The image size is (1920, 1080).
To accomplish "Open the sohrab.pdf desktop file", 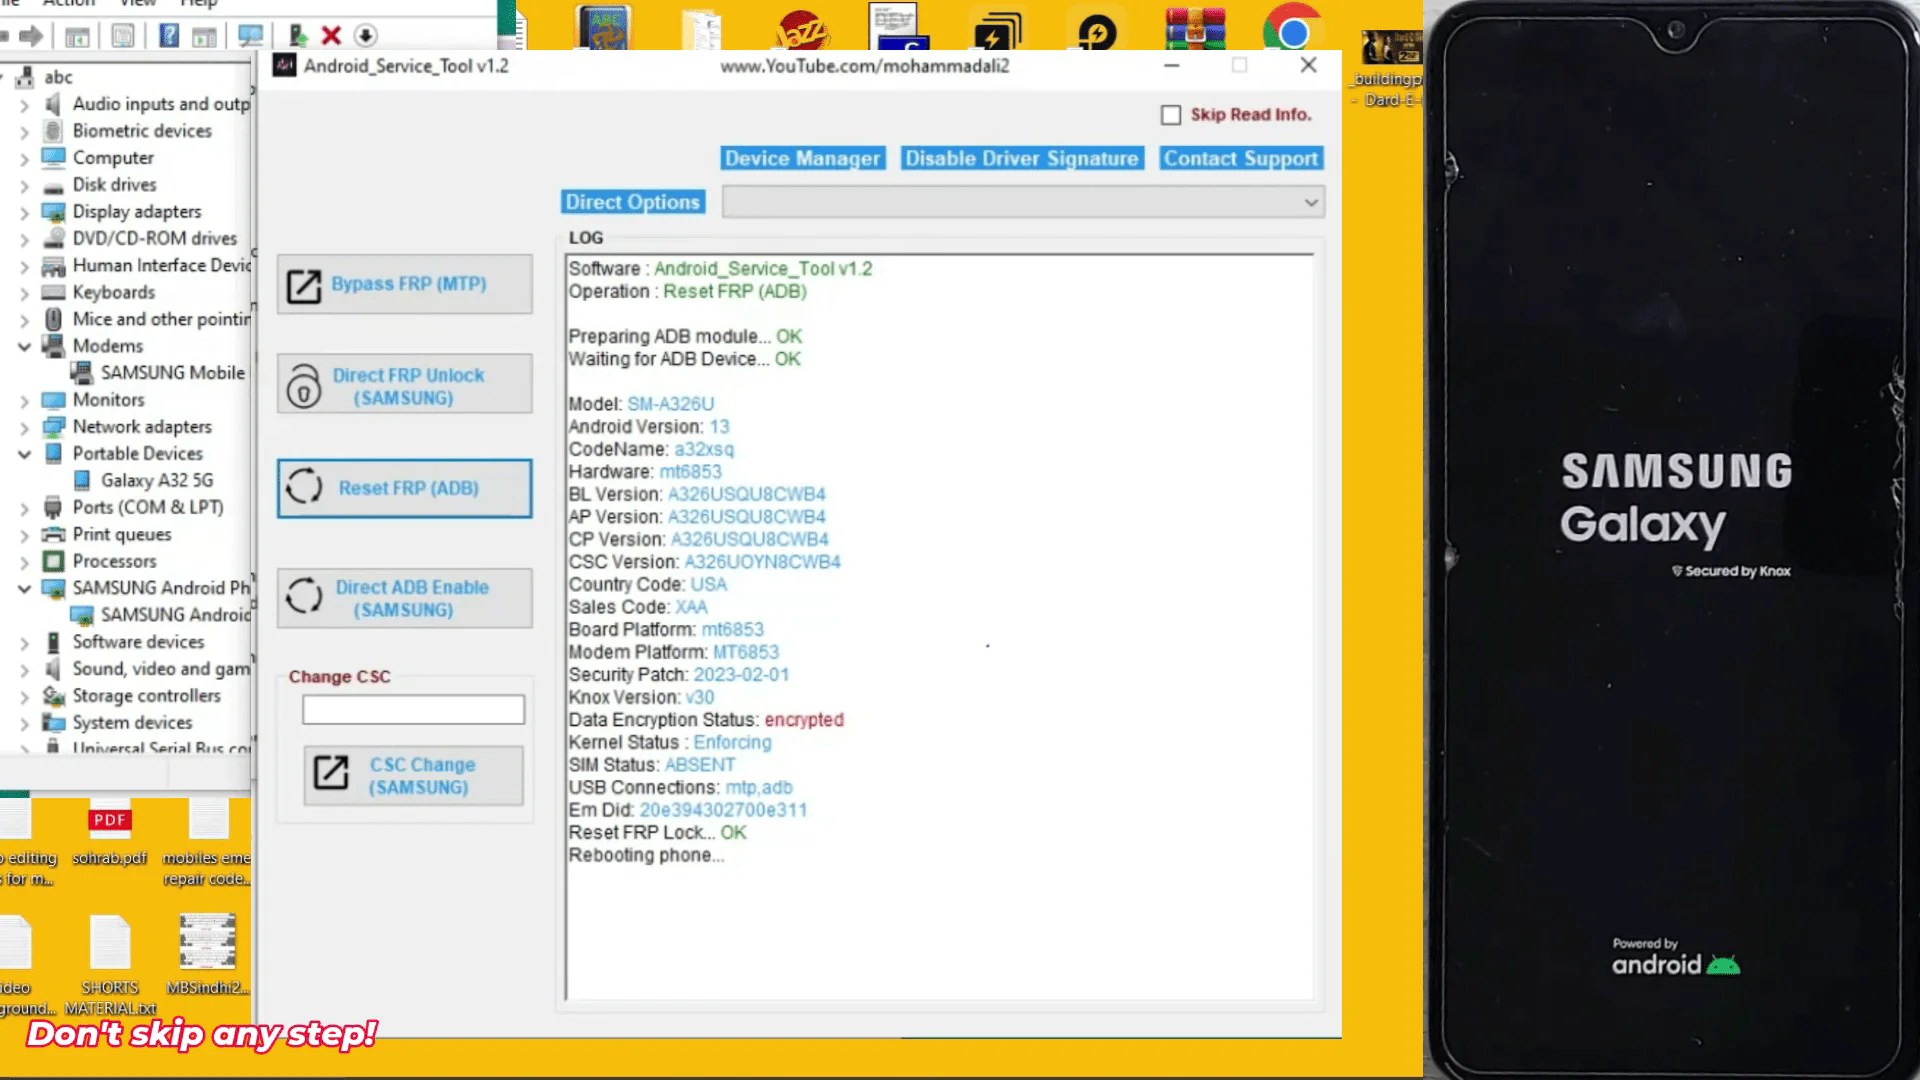I will tap(110, 832).
